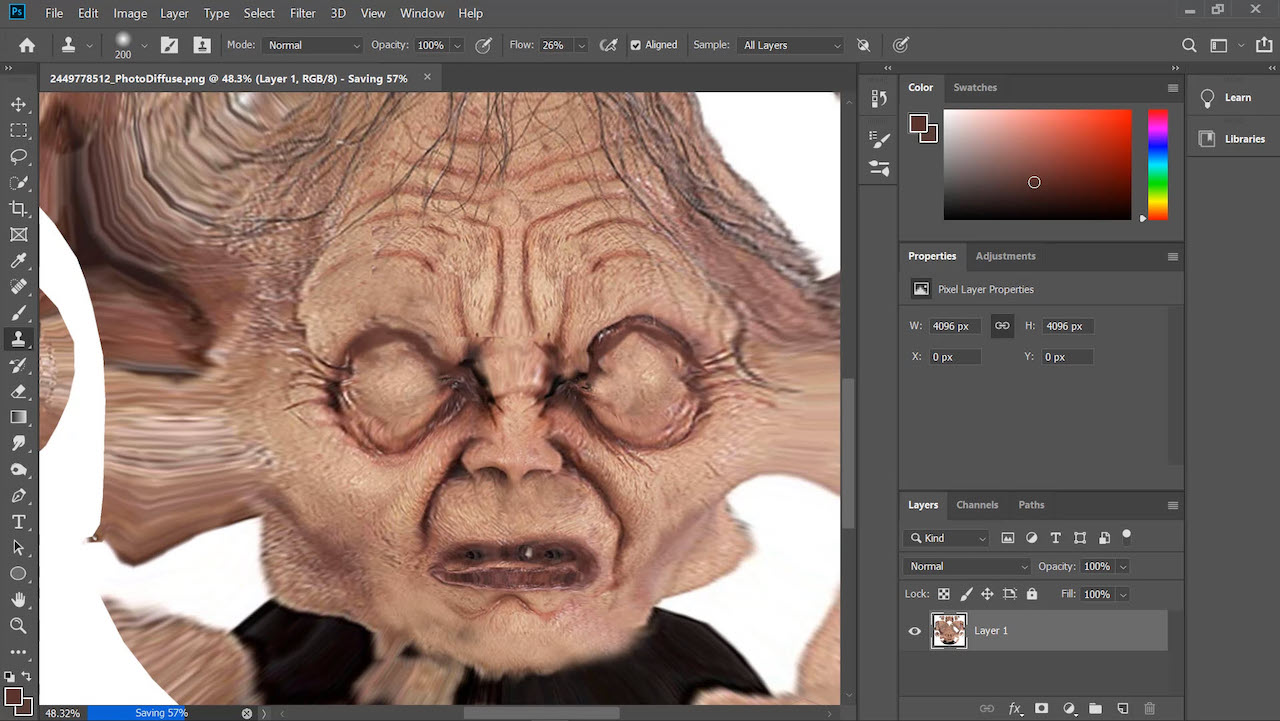Viewport: 1280px width, 721px height.
Task: Select the Move tool
Action: pos(18,105)
